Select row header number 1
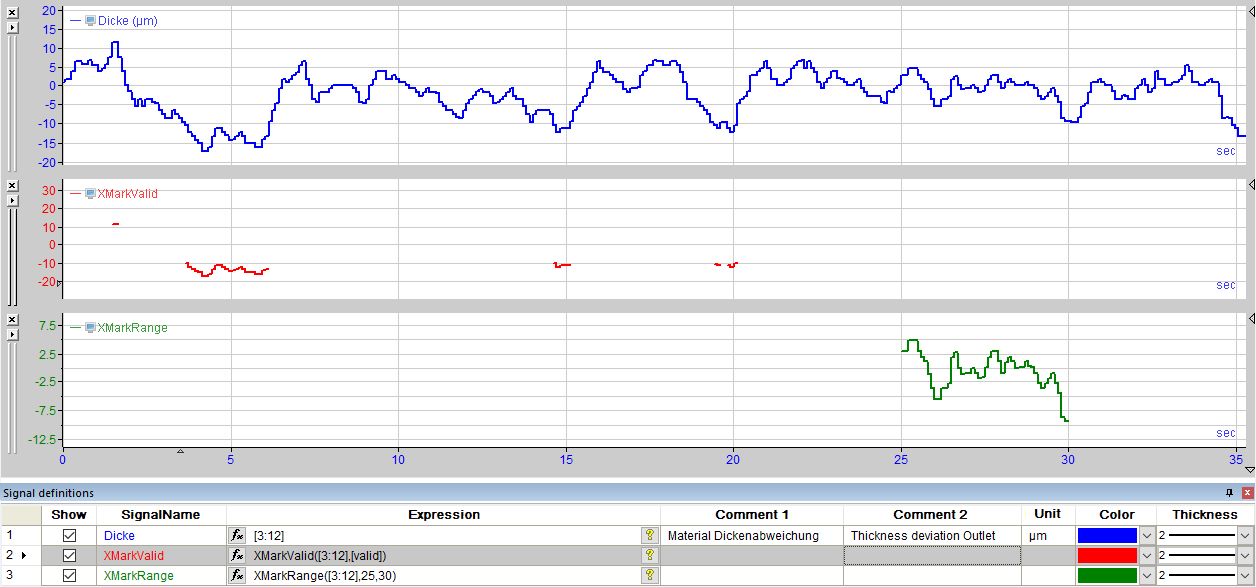 click(x=20, y=536)
